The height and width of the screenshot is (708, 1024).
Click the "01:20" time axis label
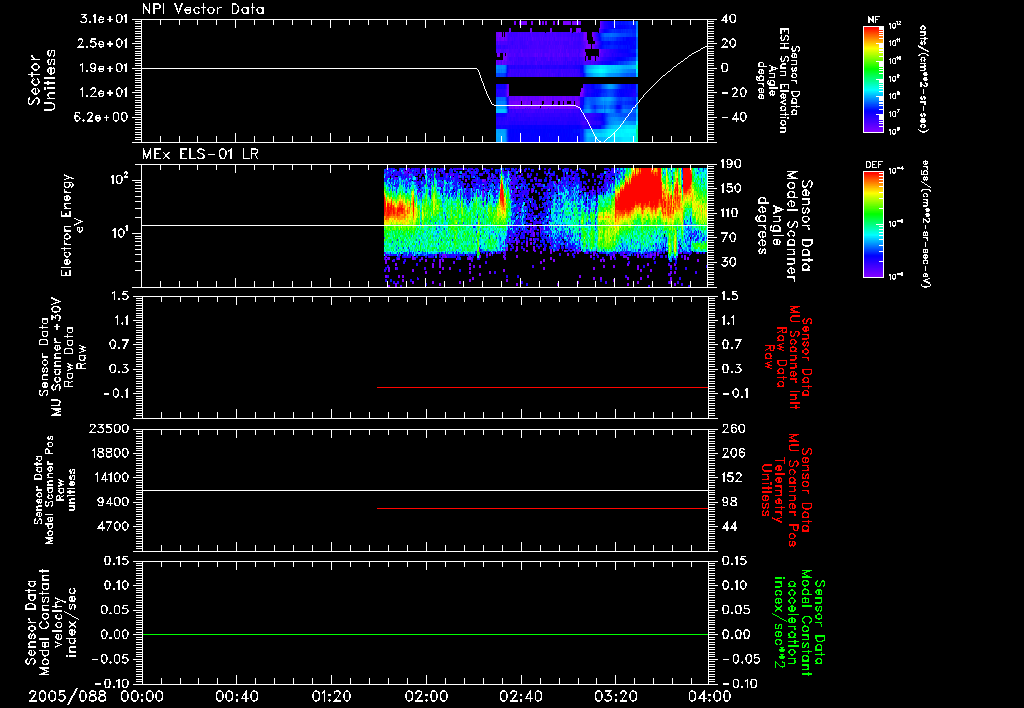331,696
